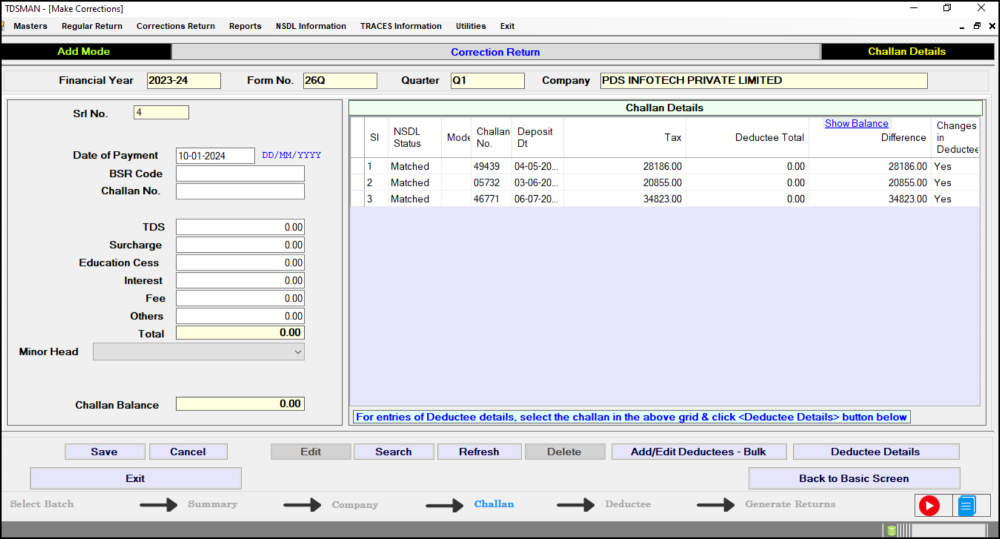1000x539 pixels.
Task: Click the difference value 34823.00
Action: click(x=907, y=199)
